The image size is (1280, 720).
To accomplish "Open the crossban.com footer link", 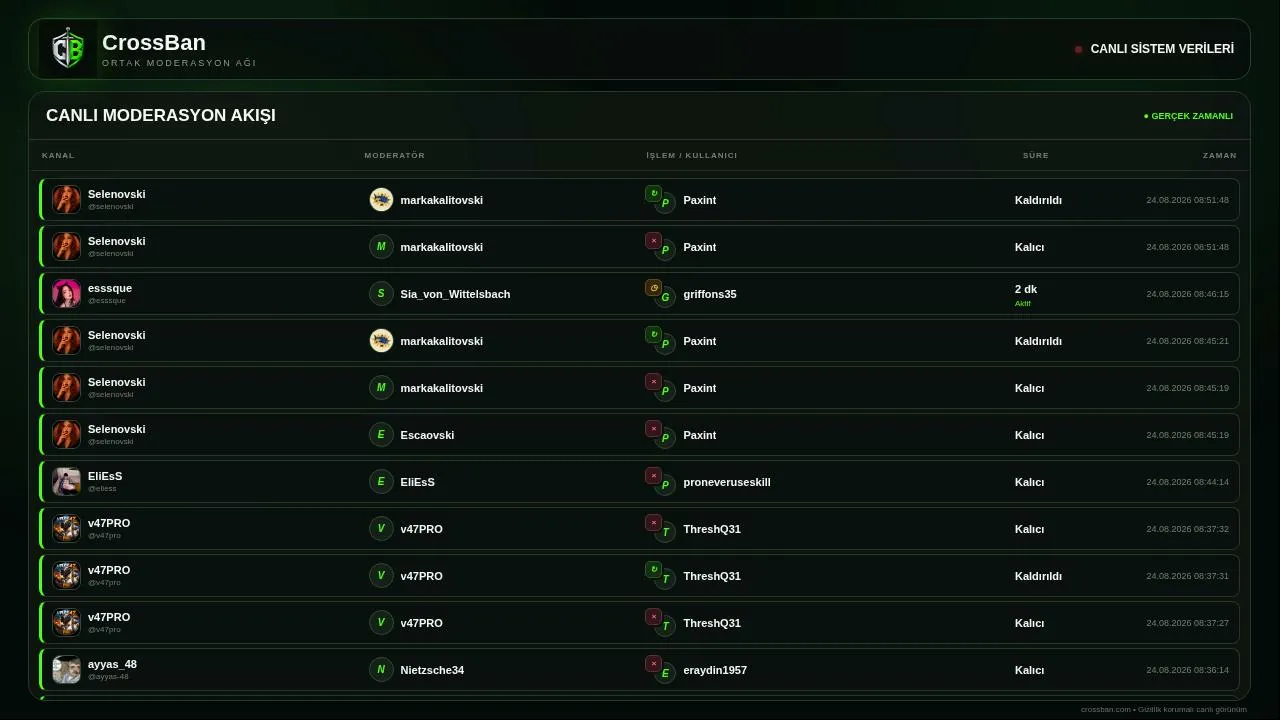I will pyautogui.click(x=1106, y=709).
